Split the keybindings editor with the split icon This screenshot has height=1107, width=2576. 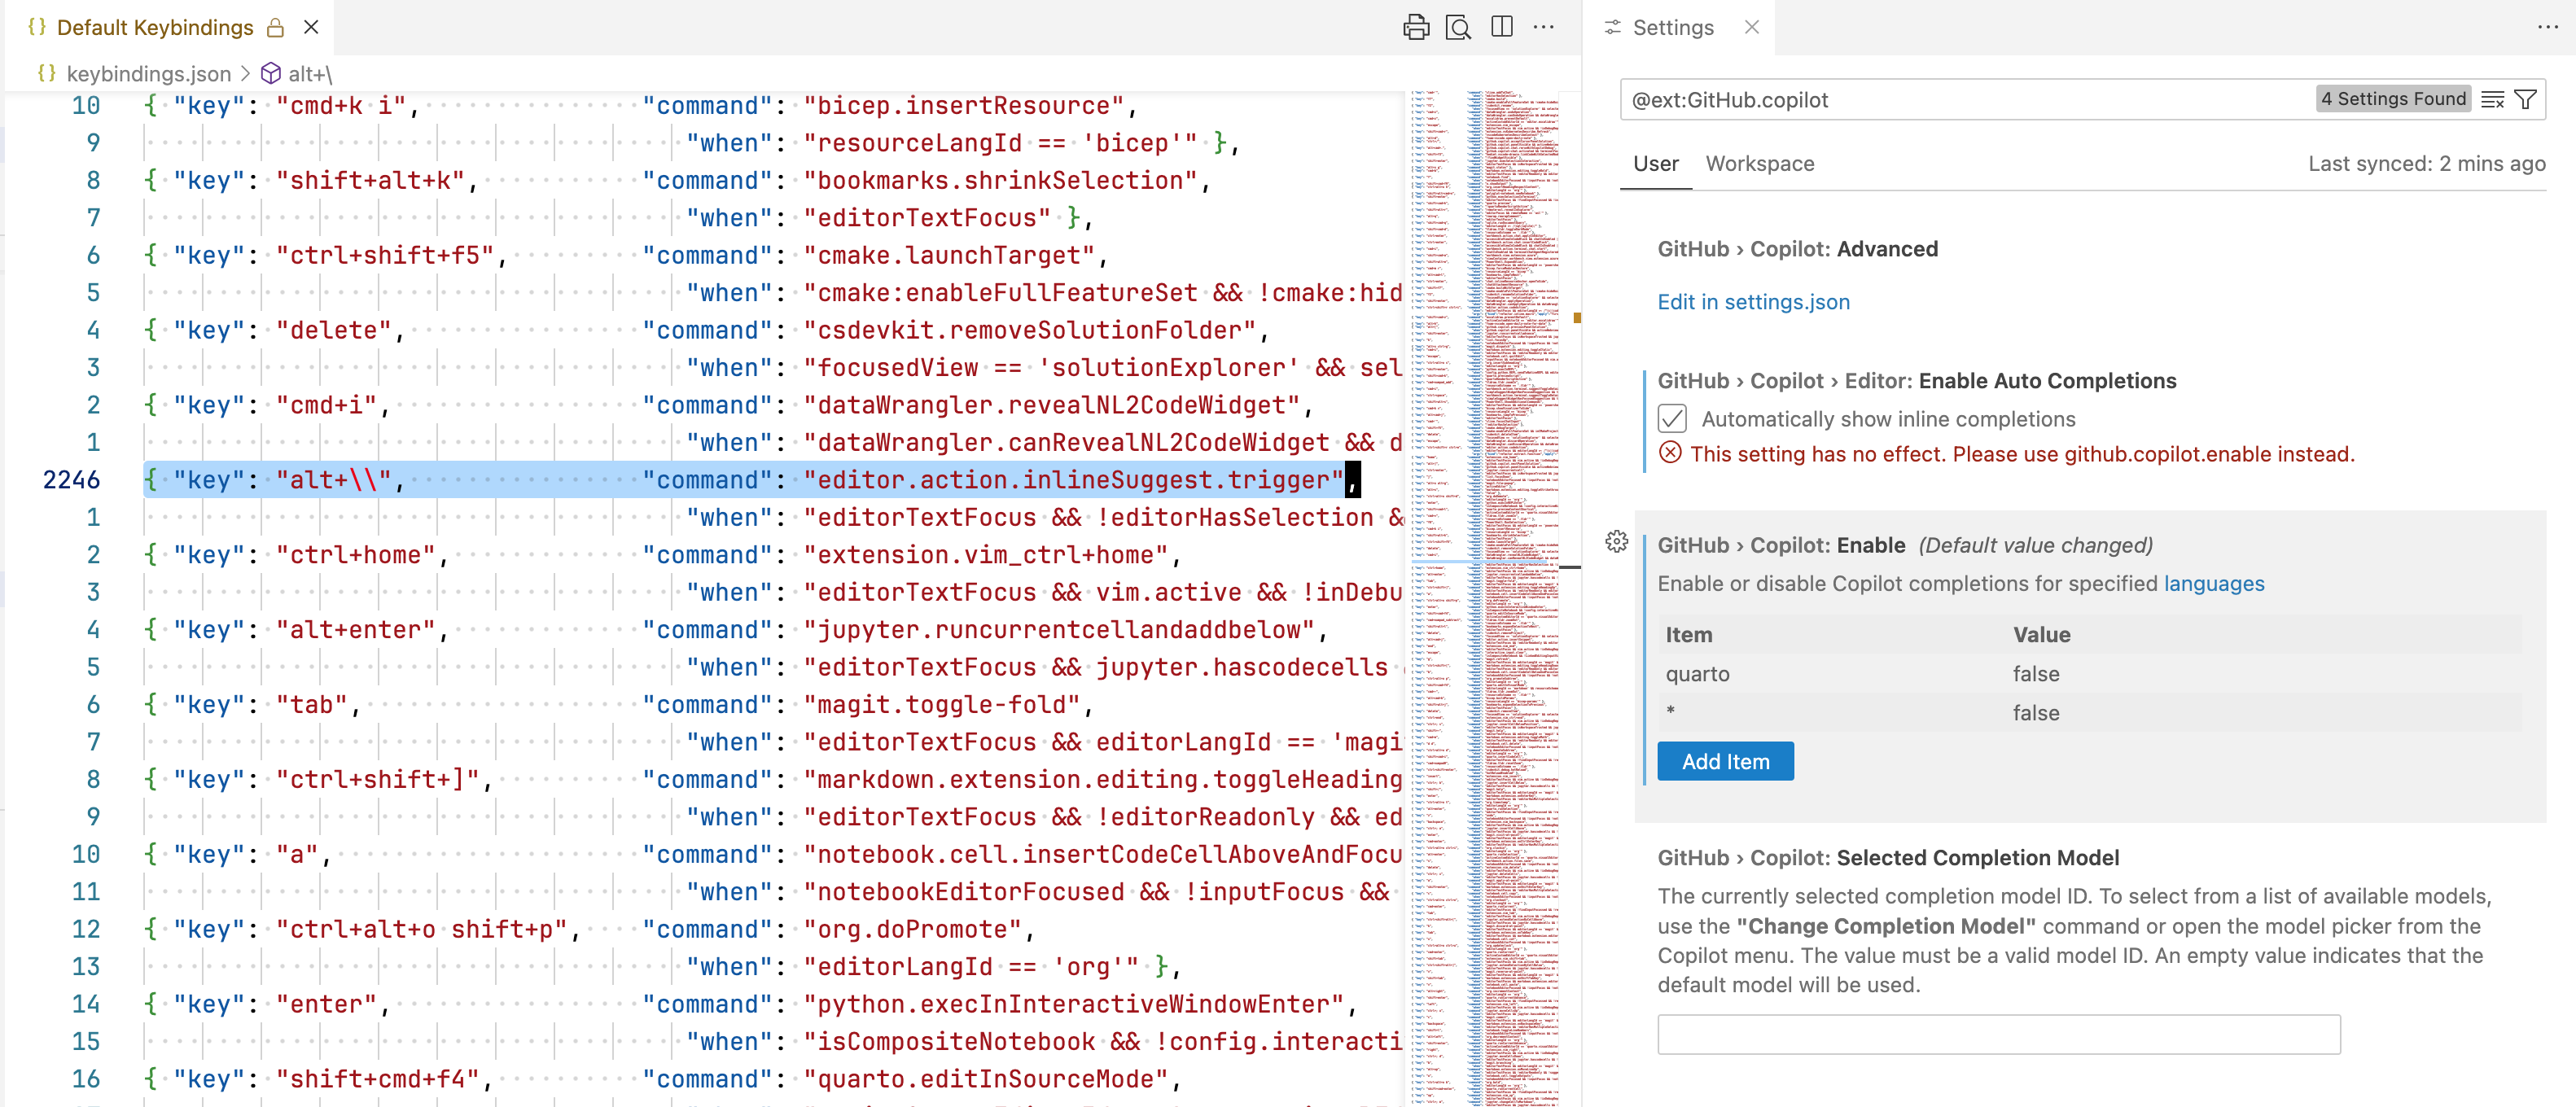(1501, 27)
